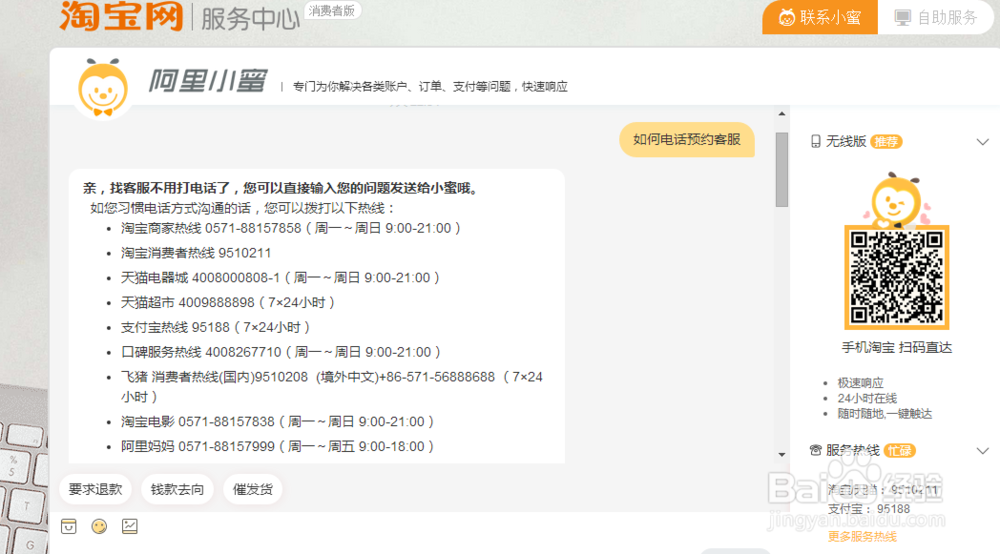Click the 推荐 badge
Screen dimensions: 1000x554
[886, 142]
